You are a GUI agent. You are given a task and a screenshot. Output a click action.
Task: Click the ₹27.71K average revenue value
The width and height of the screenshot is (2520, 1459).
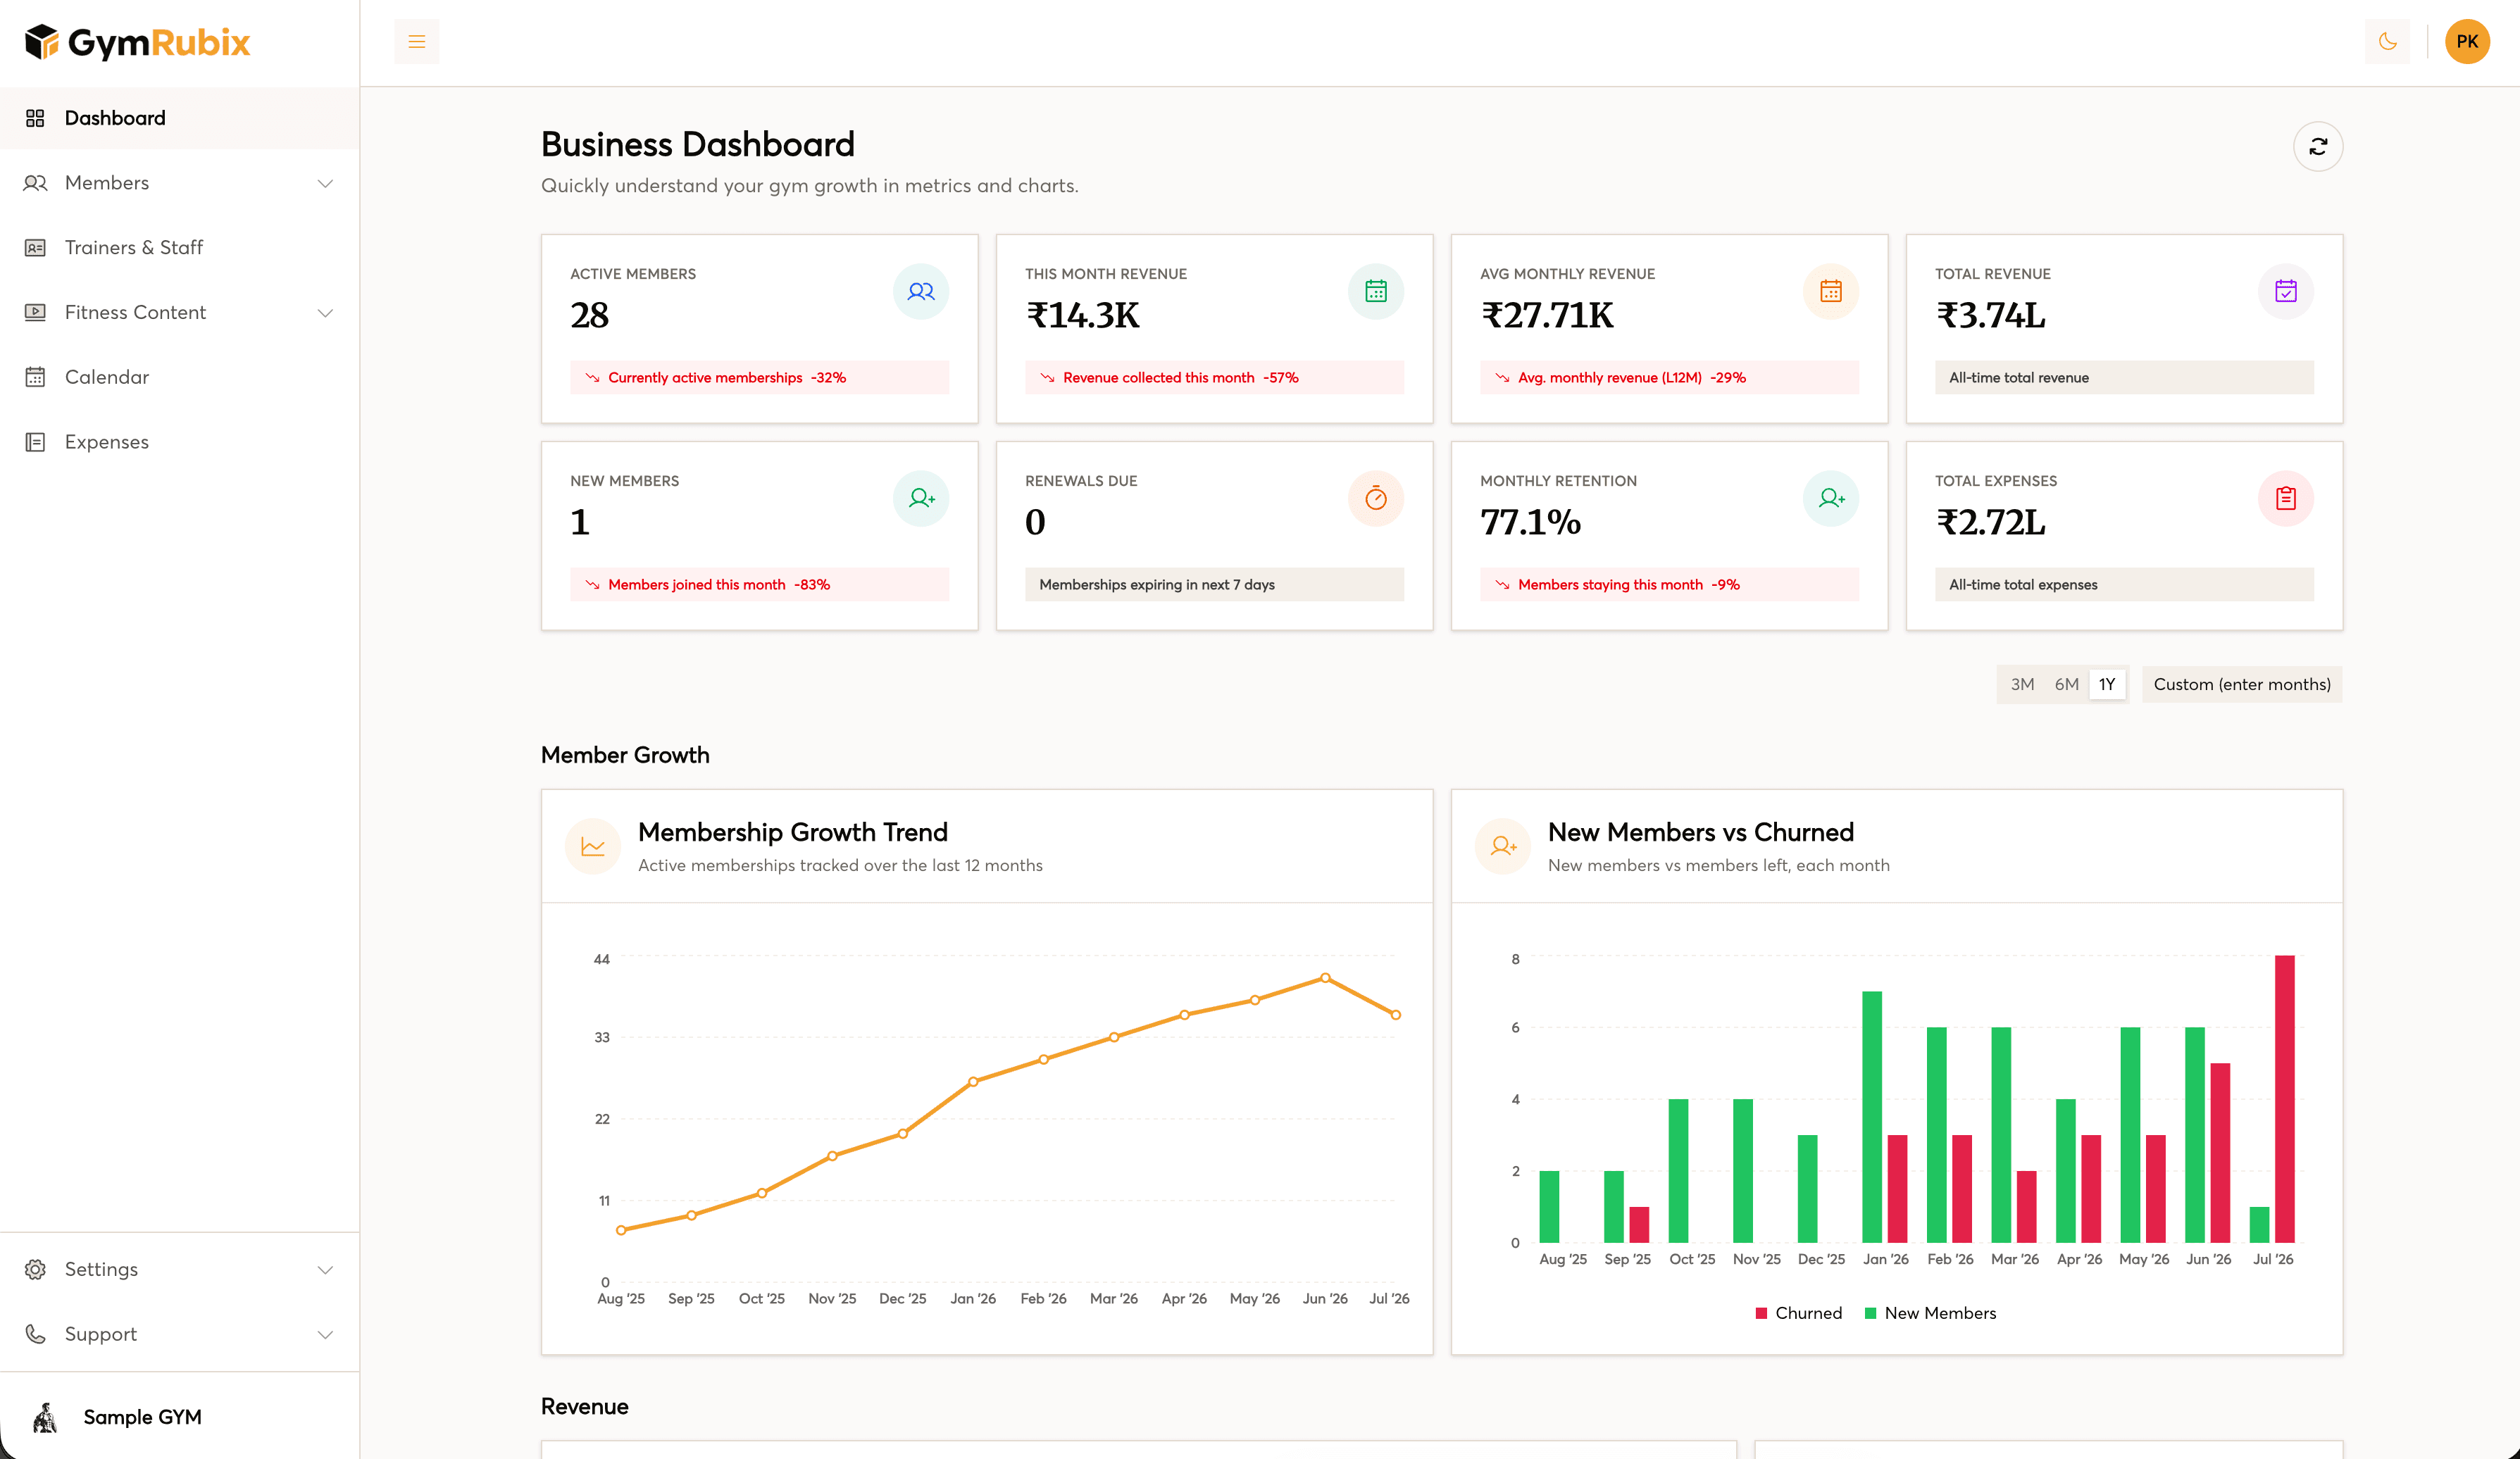coord(1547,316)
